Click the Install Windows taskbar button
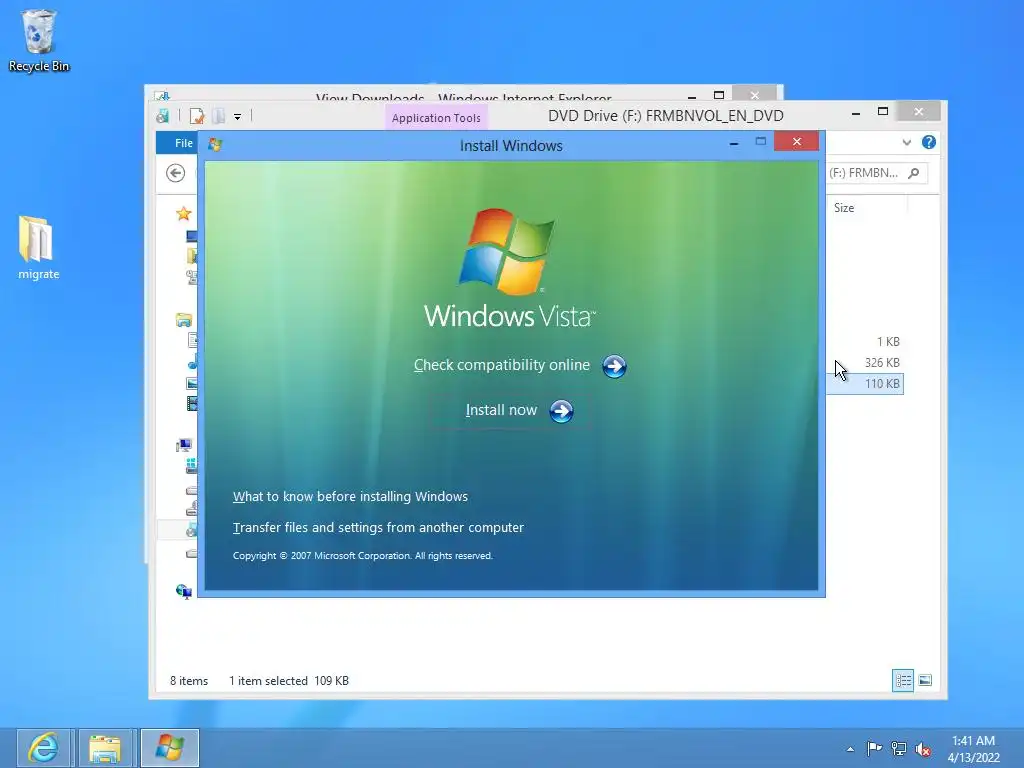 170,748
